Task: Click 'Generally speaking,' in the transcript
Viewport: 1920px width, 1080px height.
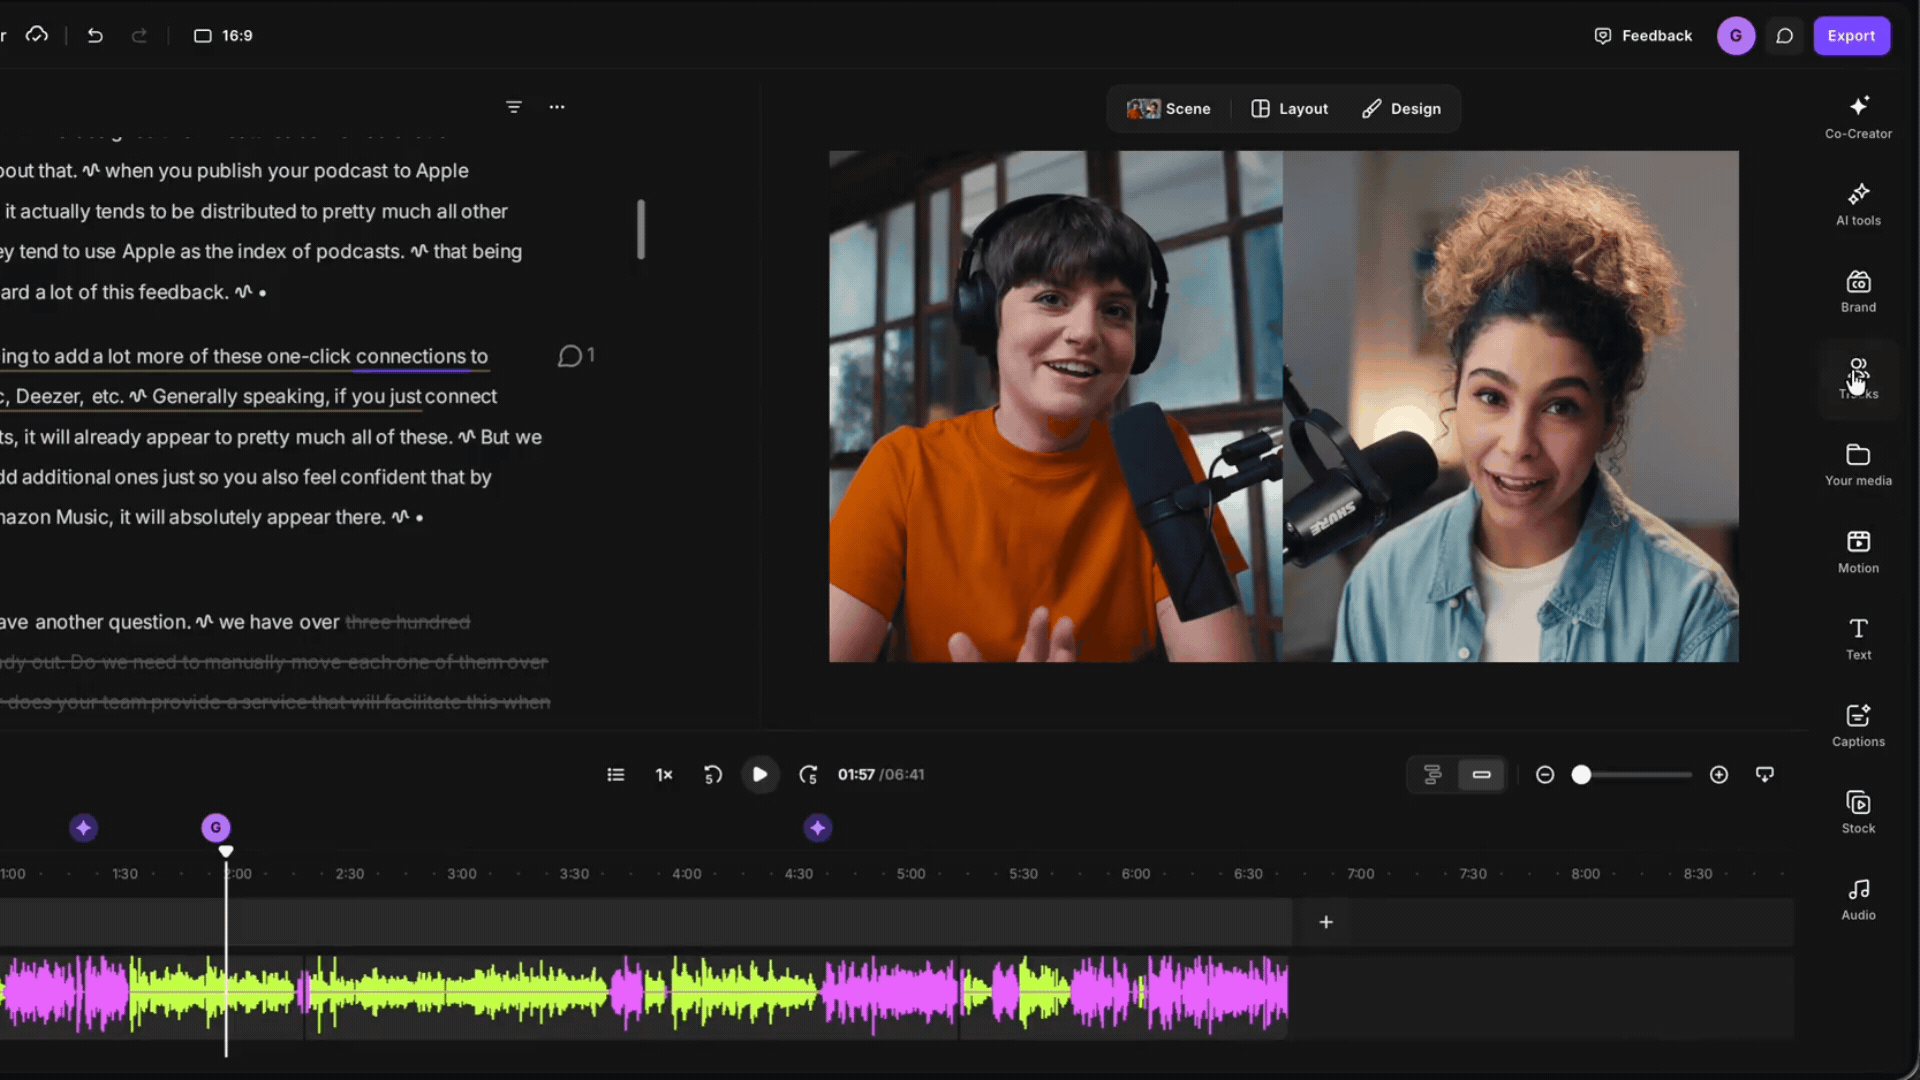Action: coord(240,397)
